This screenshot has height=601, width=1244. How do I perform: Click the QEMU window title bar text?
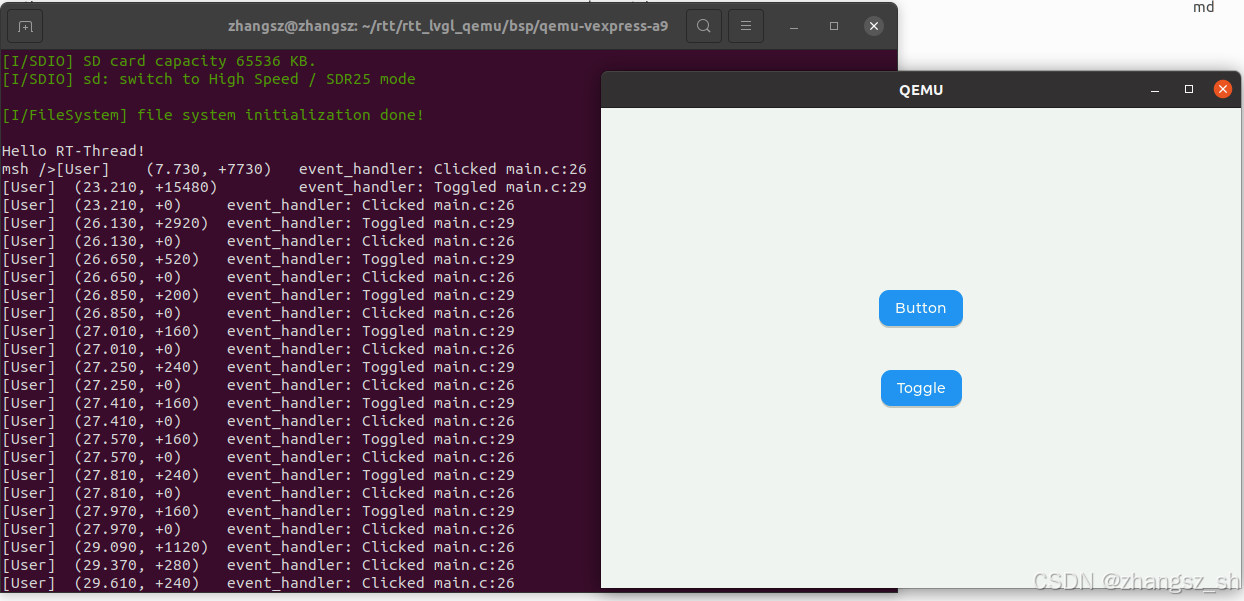point(921,90)
